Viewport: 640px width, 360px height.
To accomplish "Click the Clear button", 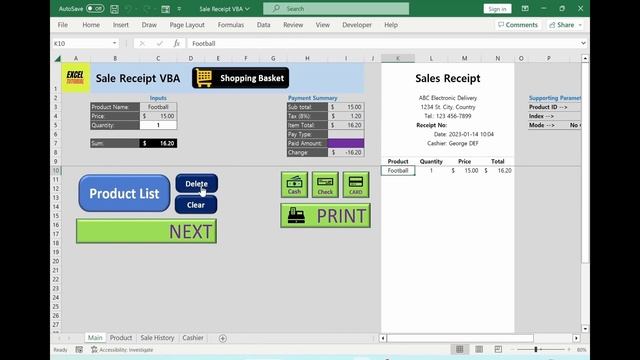I will 196,205.
